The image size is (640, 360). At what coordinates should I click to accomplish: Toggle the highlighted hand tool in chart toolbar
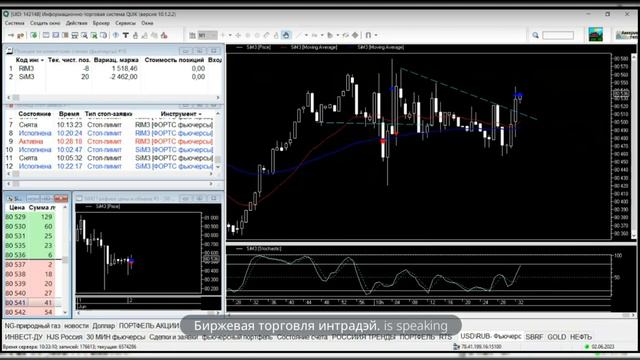(x=286, y=36)
